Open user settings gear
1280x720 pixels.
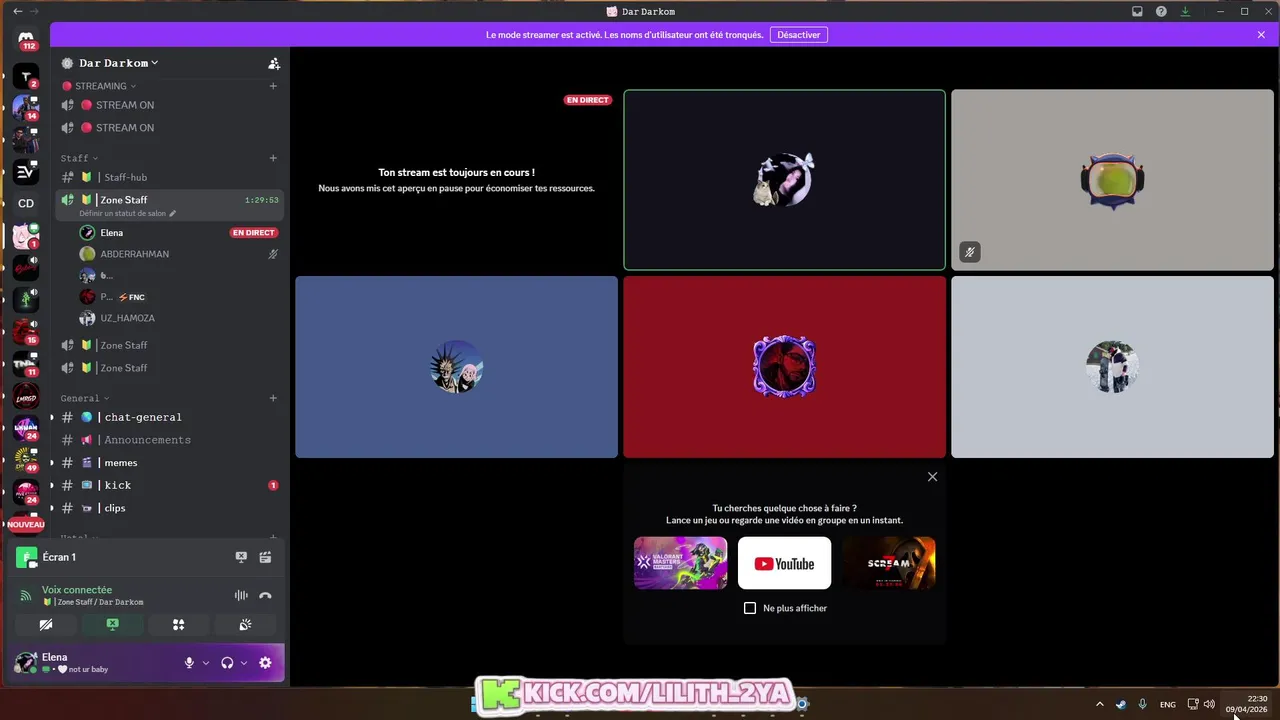(265, 662)
